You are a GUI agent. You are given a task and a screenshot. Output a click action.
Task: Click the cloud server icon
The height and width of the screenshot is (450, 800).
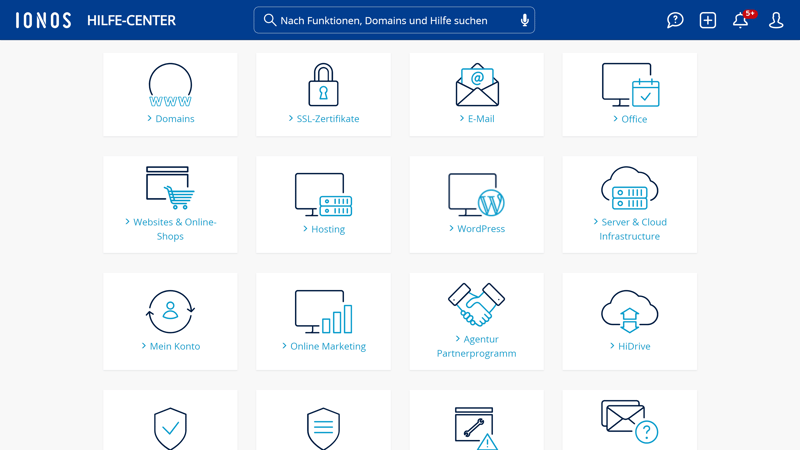[630, 188]
